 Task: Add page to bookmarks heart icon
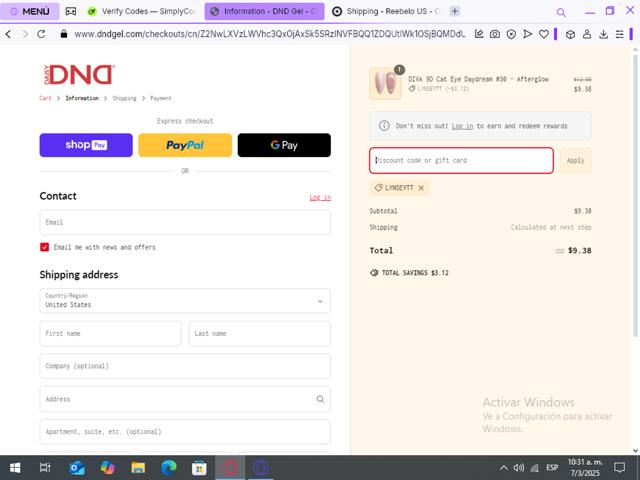tap(544, 34)
